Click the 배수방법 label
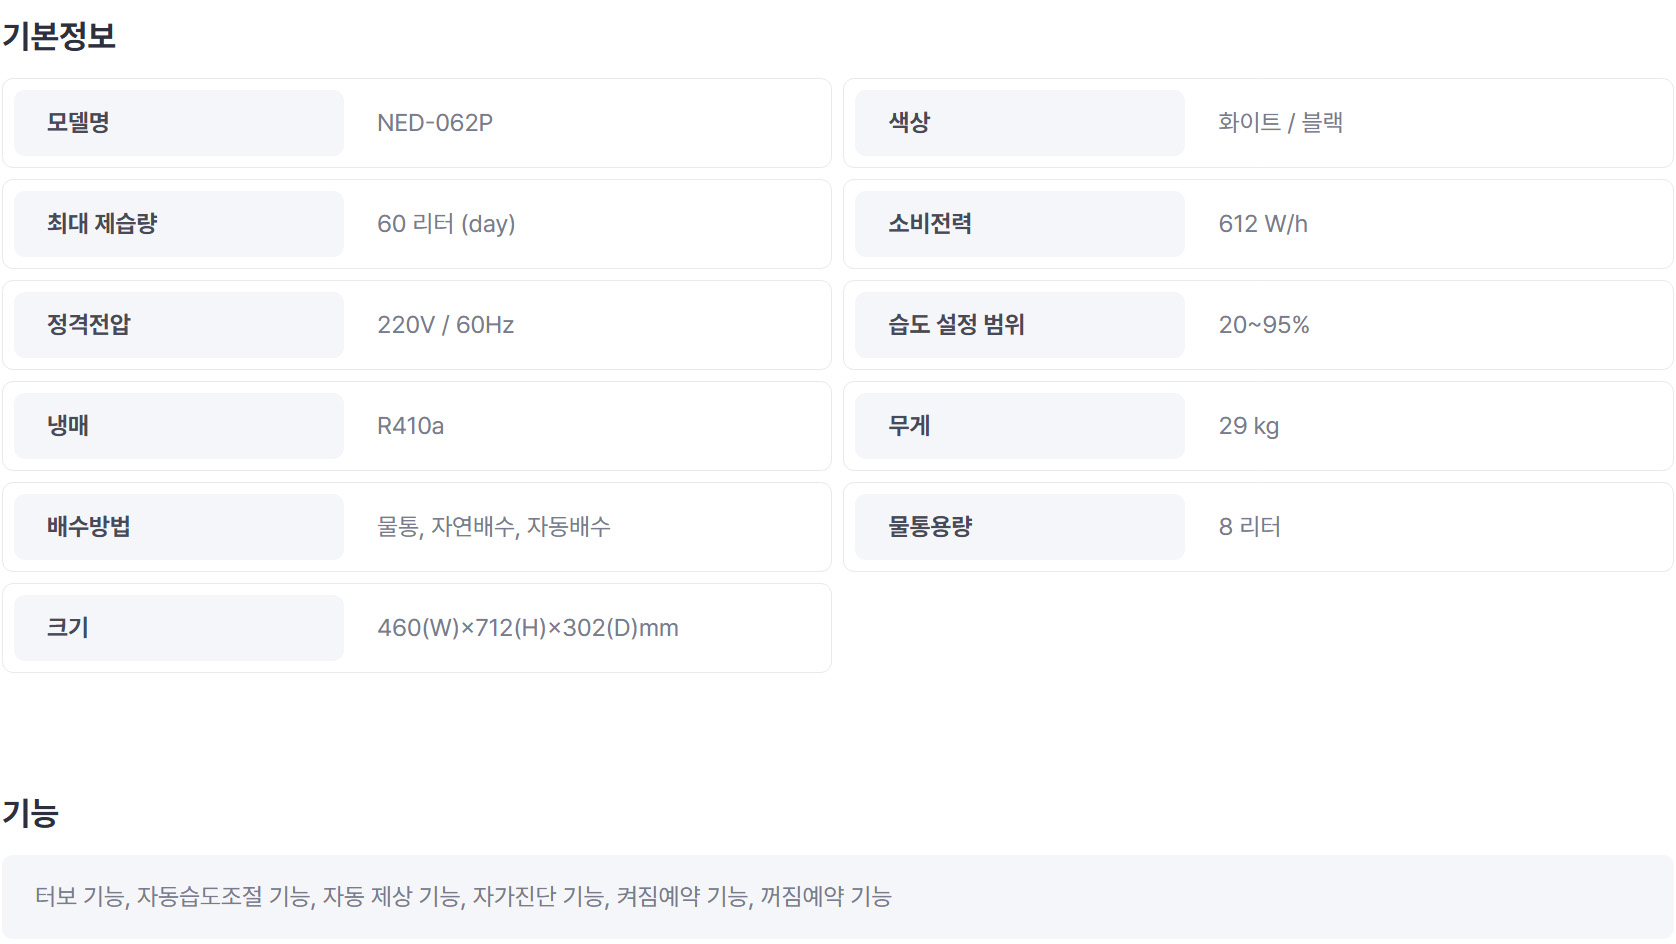 89,527
